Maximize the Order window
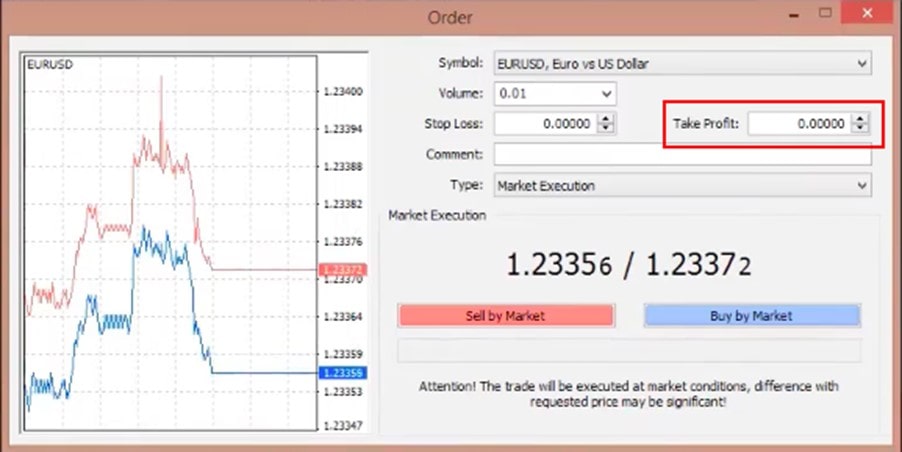This screenshot has width=902, height=452. pos(825,13)
